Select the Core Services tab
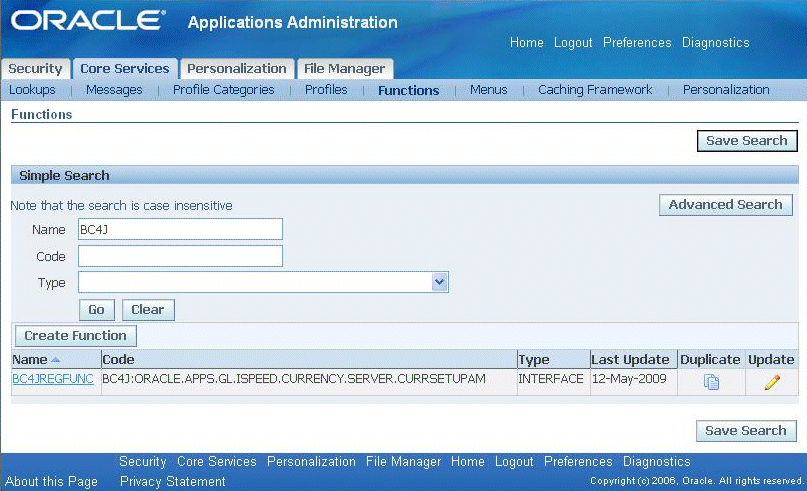Image resolution: width=807 pixels, height=491 pixels. click(125, 68)
